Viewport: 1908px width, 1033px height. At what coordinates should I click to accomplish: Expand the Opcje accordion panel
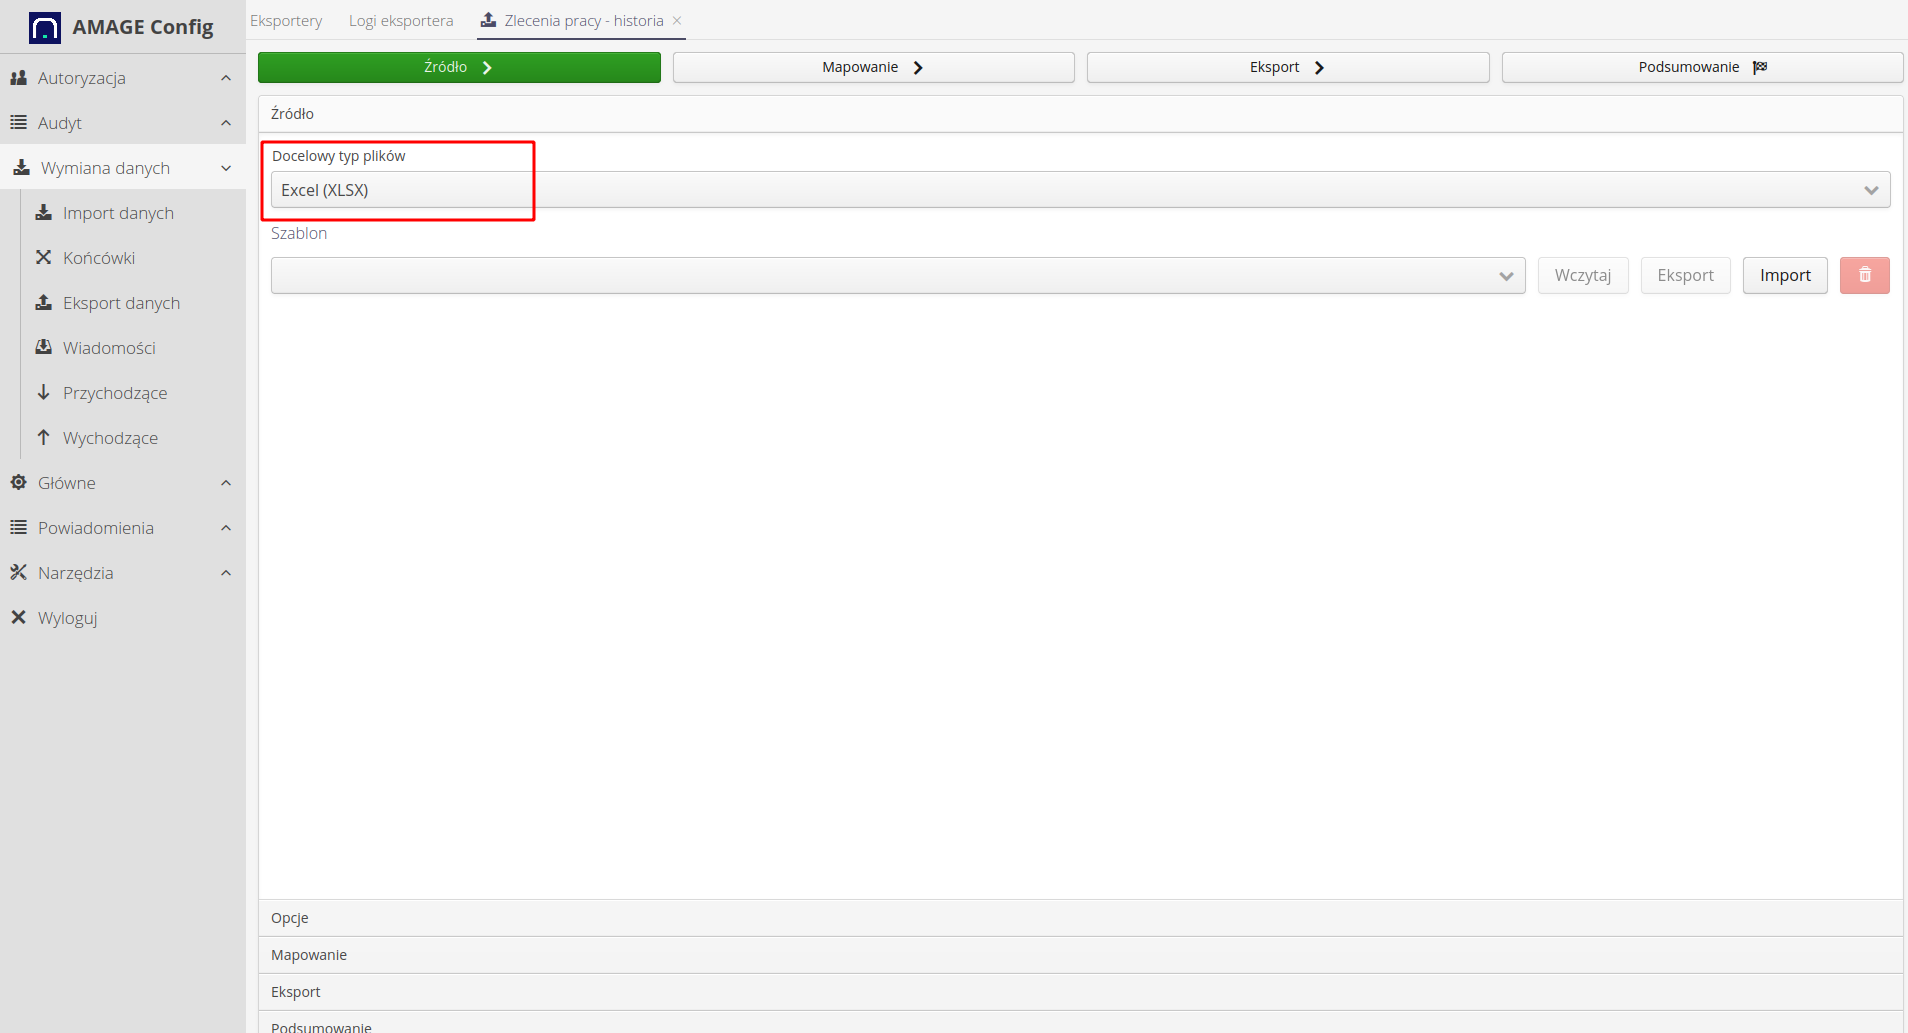pyautogui.click(x=290, y=918)
